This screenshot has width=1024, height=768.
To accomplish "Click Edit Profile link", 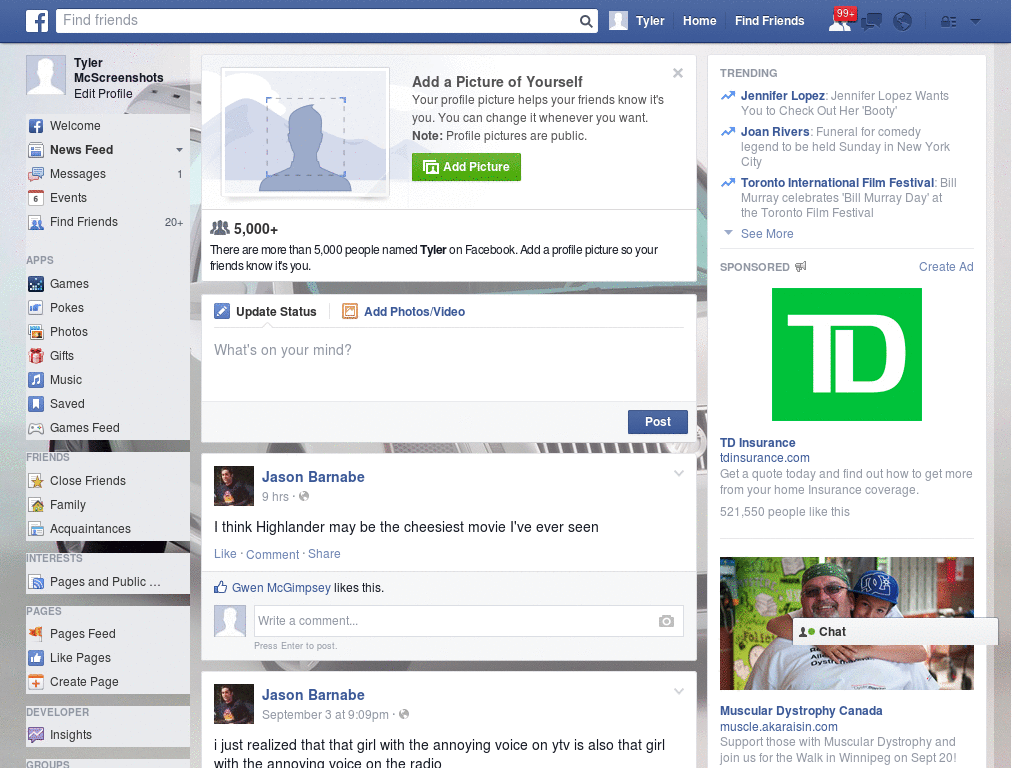I will [x=103, y=94].
